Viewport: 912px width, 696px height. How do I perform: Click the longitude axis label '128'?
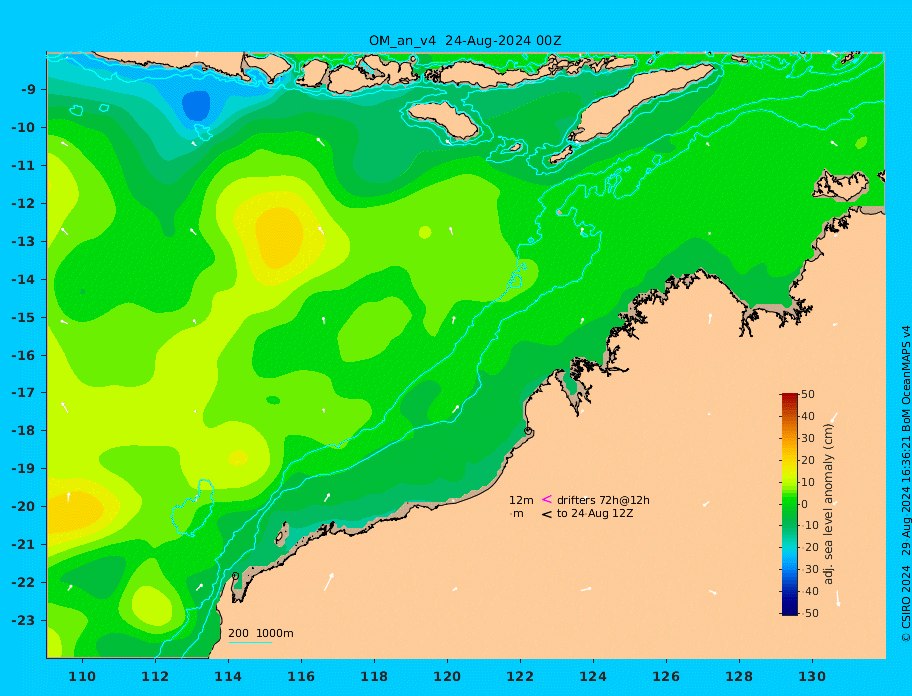739,677
